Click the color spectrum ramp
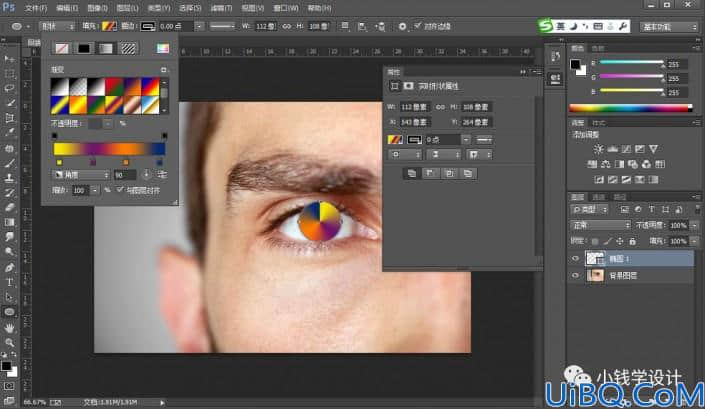This screenshot has height=409, width=705. [630, 108]
